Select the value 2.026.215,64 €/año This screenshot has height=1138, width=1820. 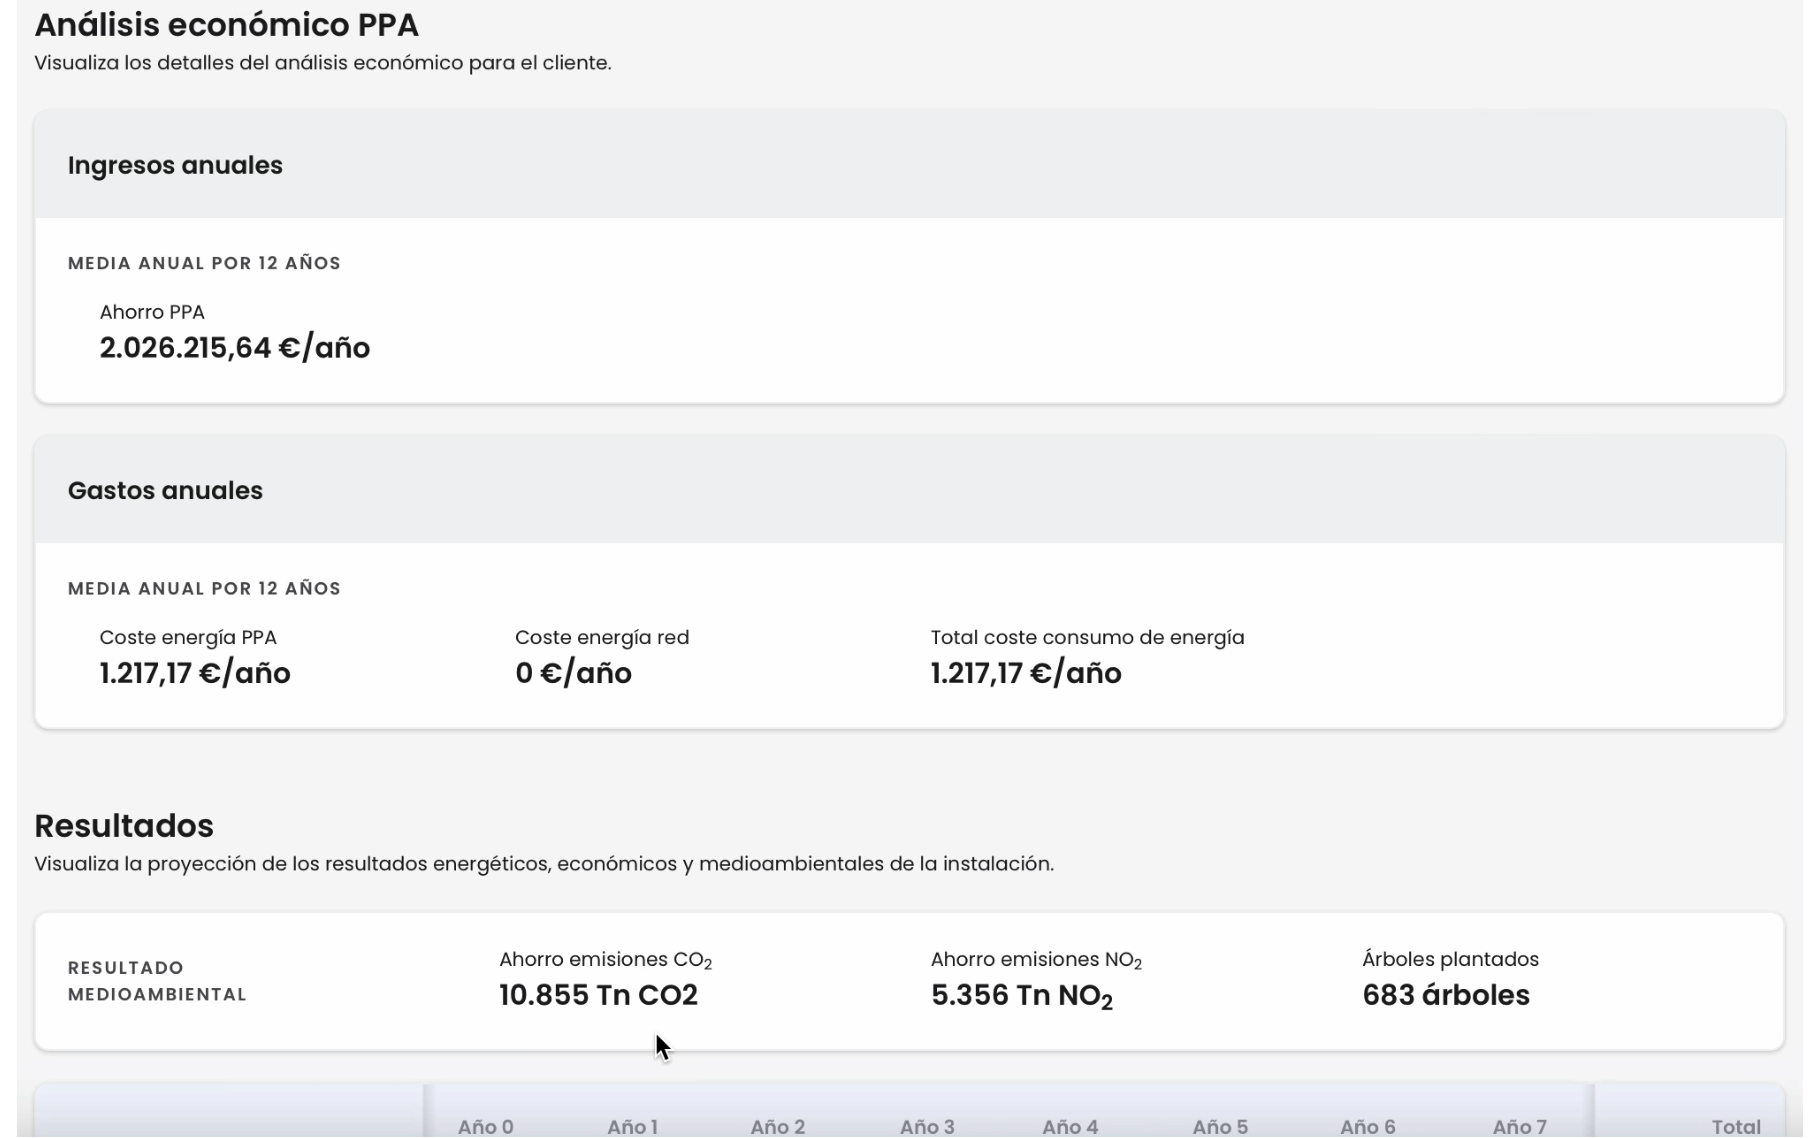click(235, 348)
